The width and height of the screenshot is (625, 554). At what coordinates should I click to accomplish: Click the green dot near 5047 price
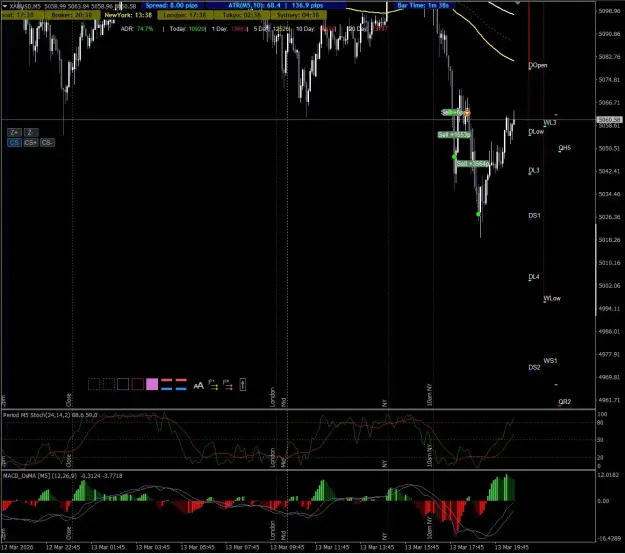coord(454,157)
